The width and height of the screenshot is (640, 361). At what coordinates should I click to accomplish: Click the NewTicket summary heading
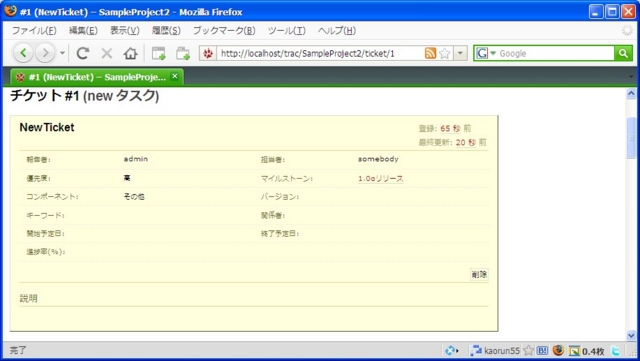tap(47, 127)
